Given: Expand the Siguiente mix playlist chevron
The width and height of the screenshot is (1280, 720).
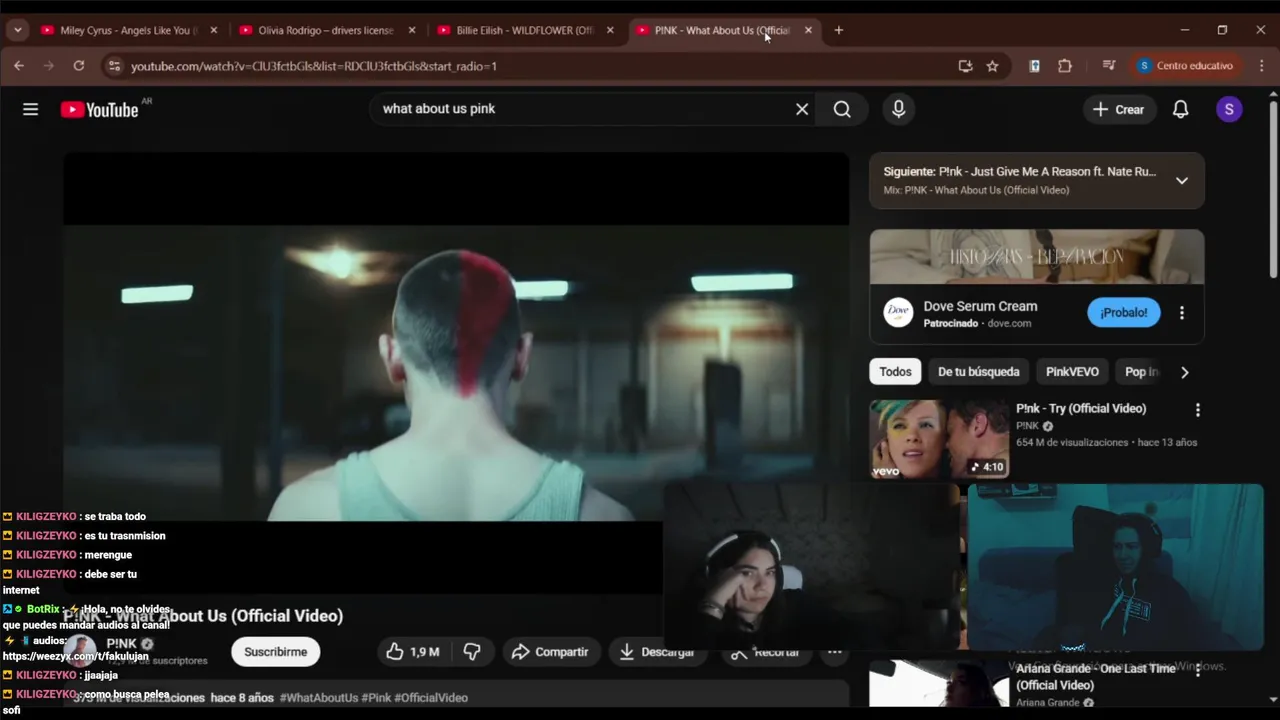Looking at the screenshot, I should 1181,181.
